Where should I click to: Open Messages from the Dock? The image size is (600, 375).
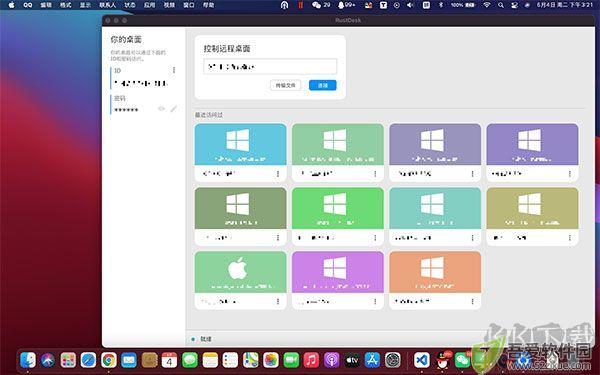pyautogui.click(x=190, y=360)
